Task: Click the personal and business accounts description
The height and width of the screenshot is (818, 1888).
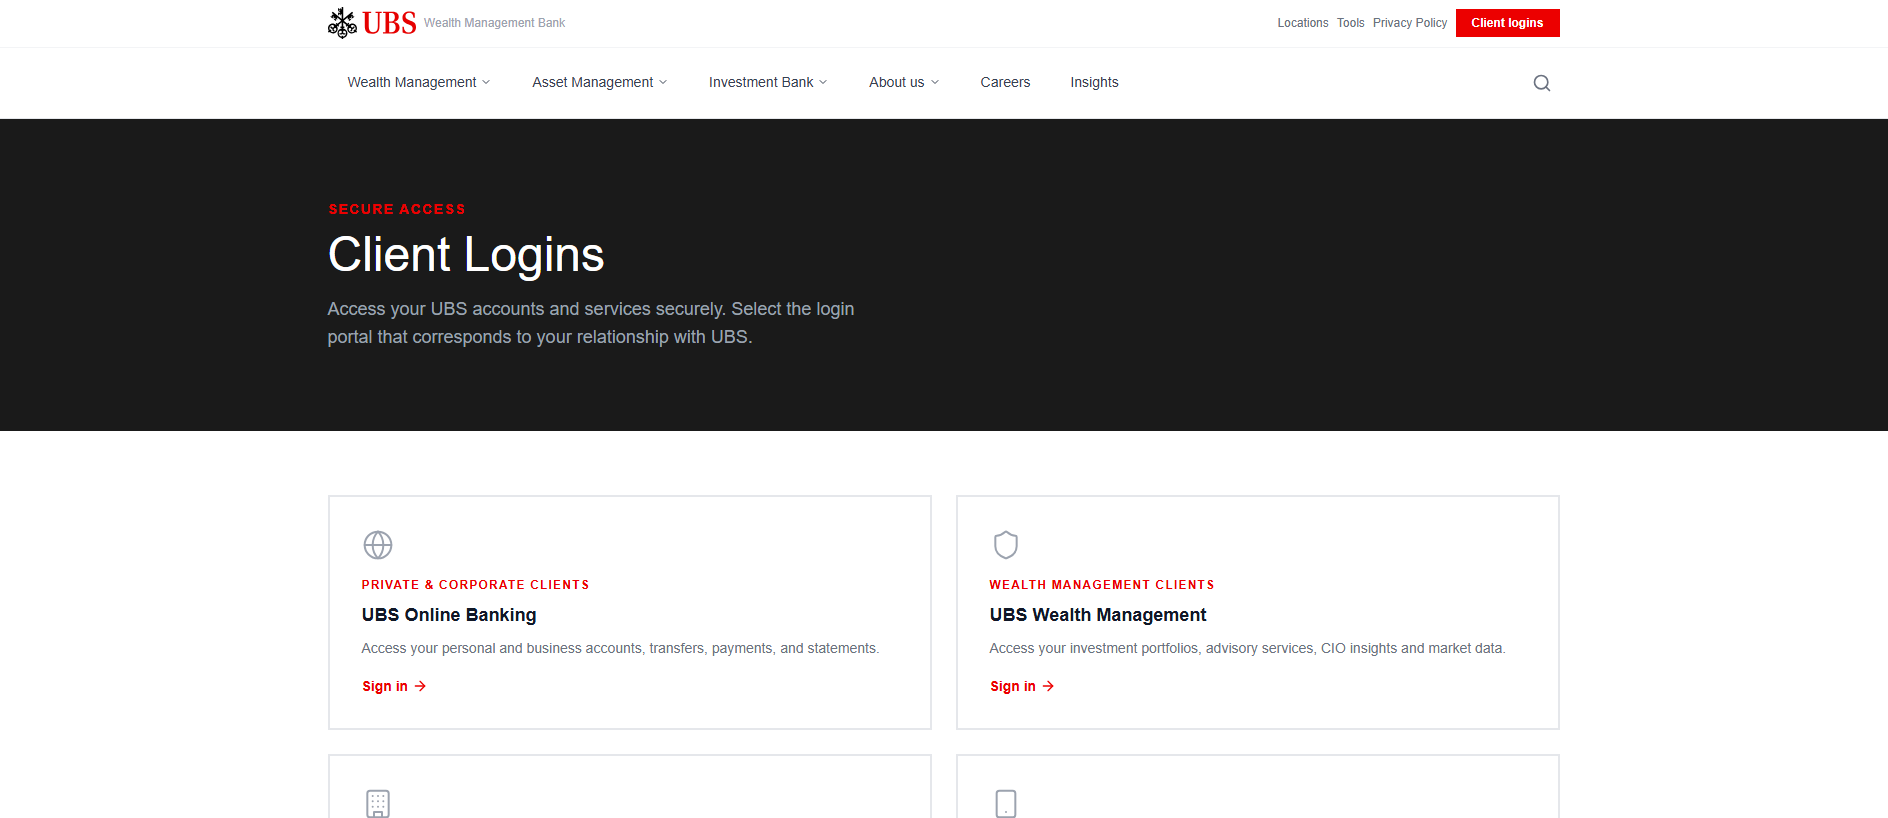Action: (x=620, y=648)
